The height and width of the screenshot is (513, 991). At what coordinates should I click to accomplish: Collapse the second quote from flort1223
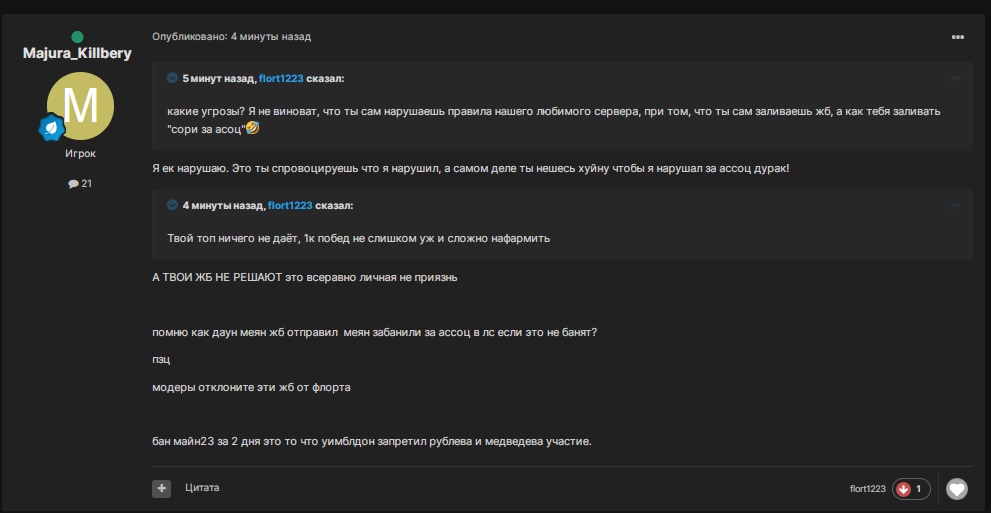[x=172, y=205]
